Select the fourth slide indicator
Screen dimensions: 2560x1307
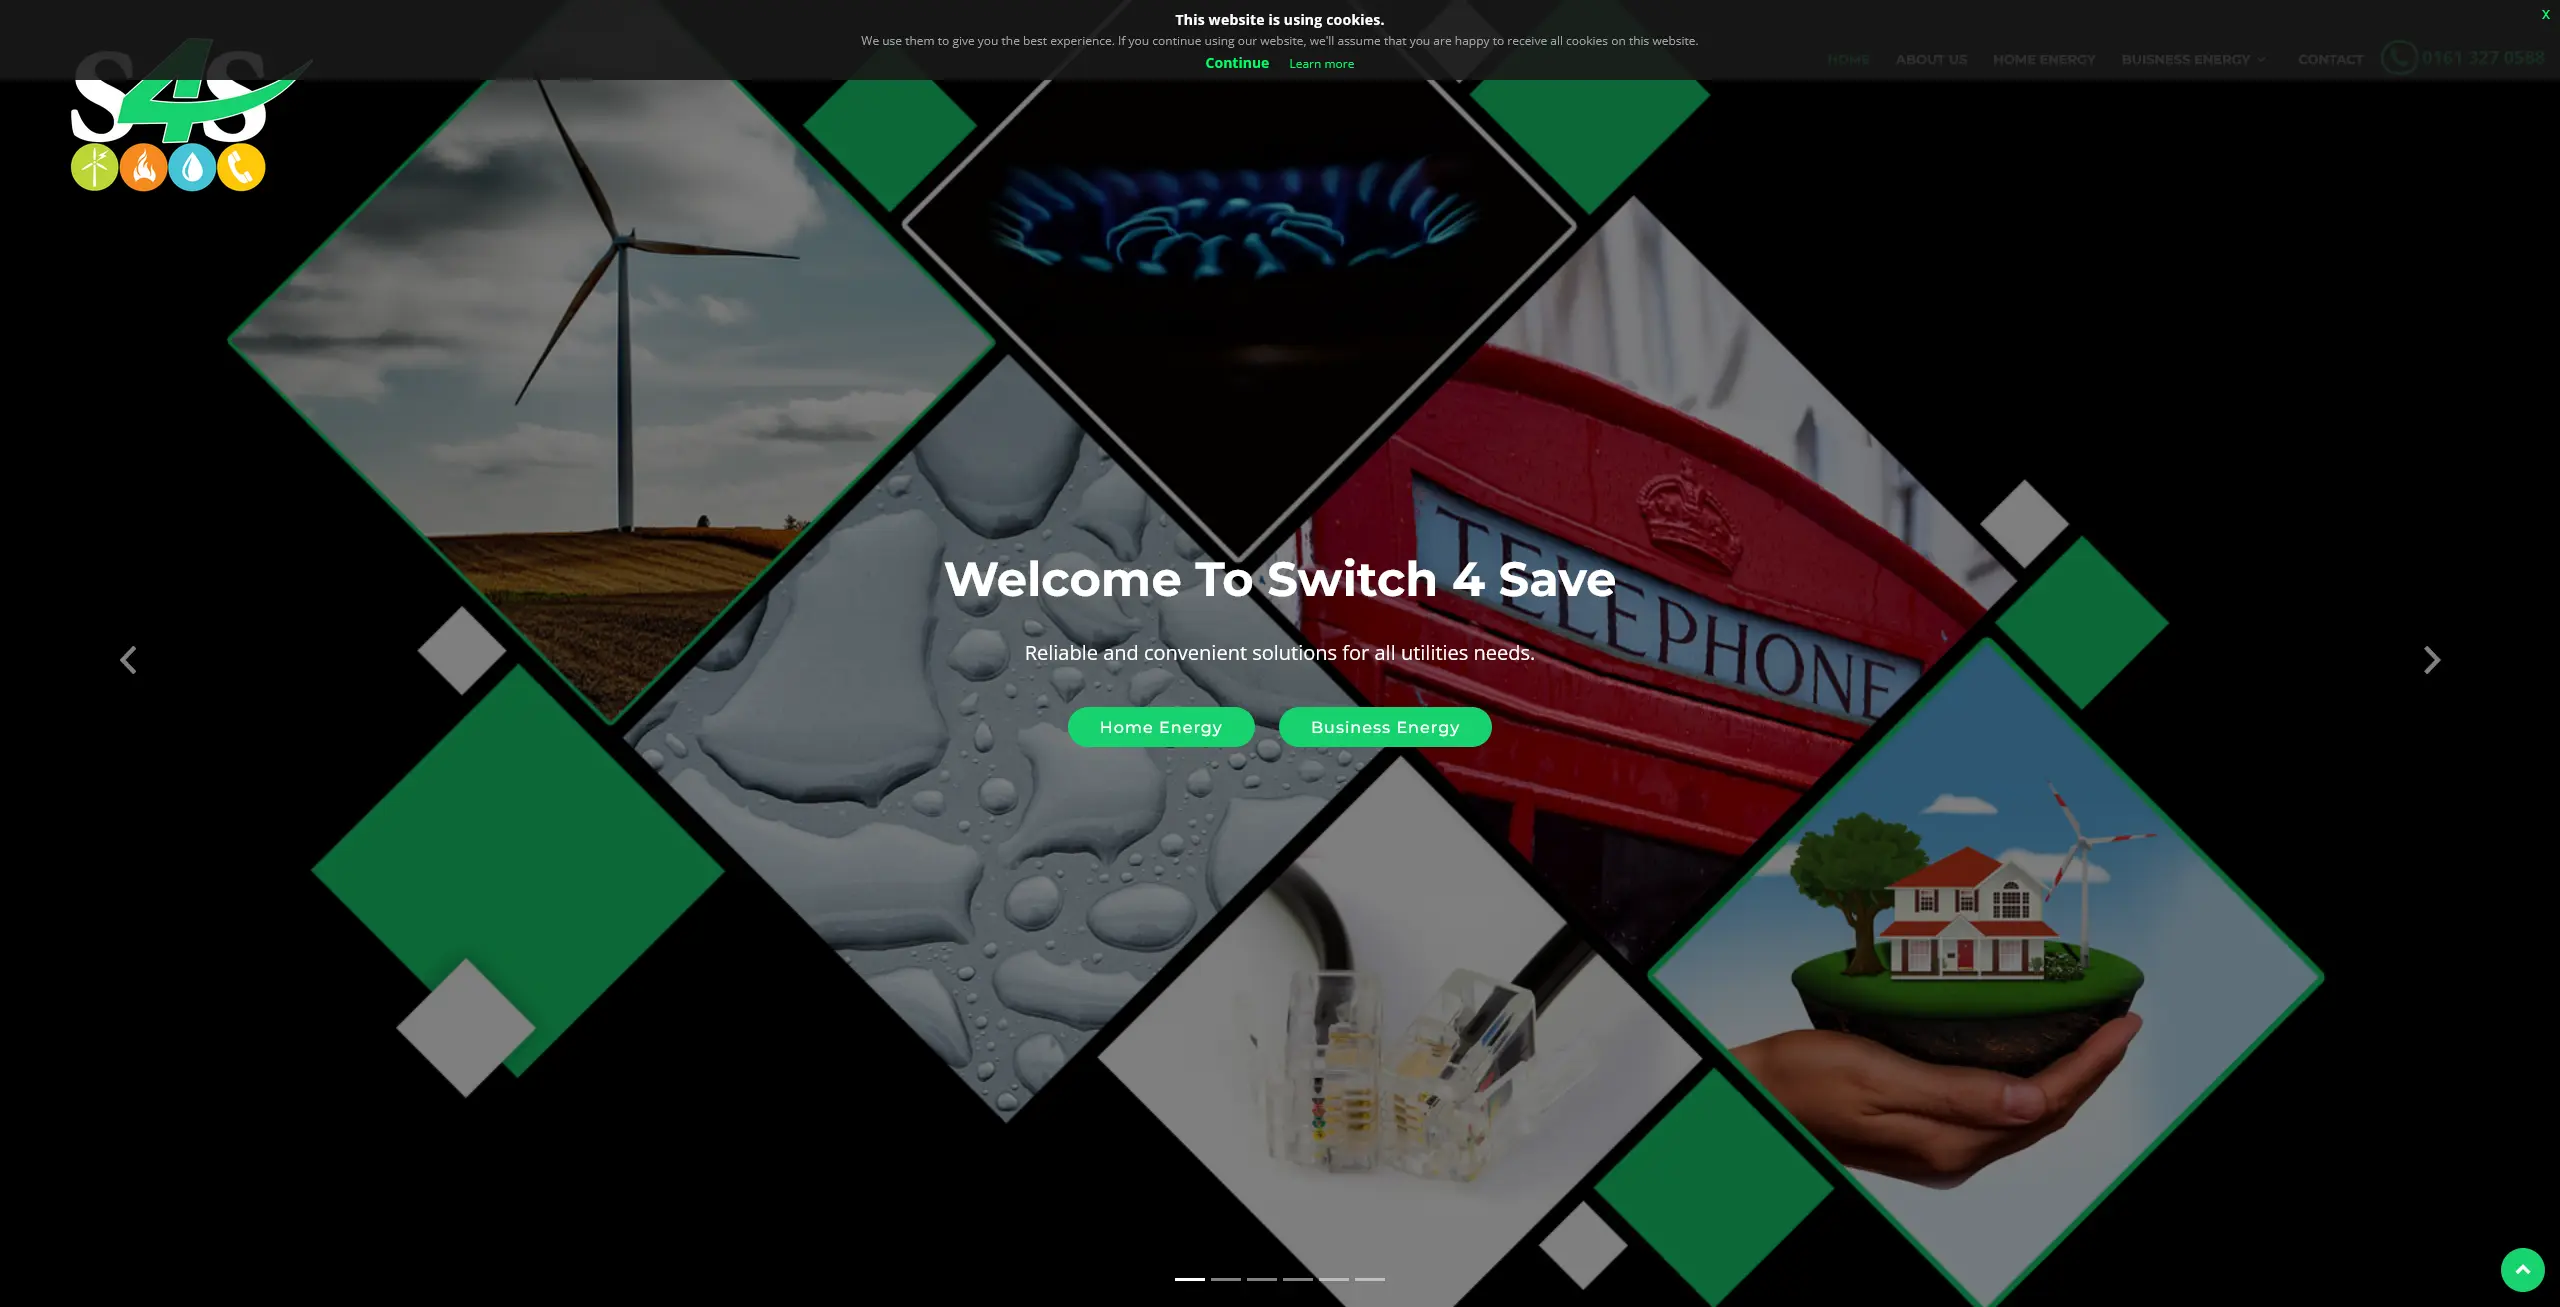pyautogui.click(x=1298, y=1279)
